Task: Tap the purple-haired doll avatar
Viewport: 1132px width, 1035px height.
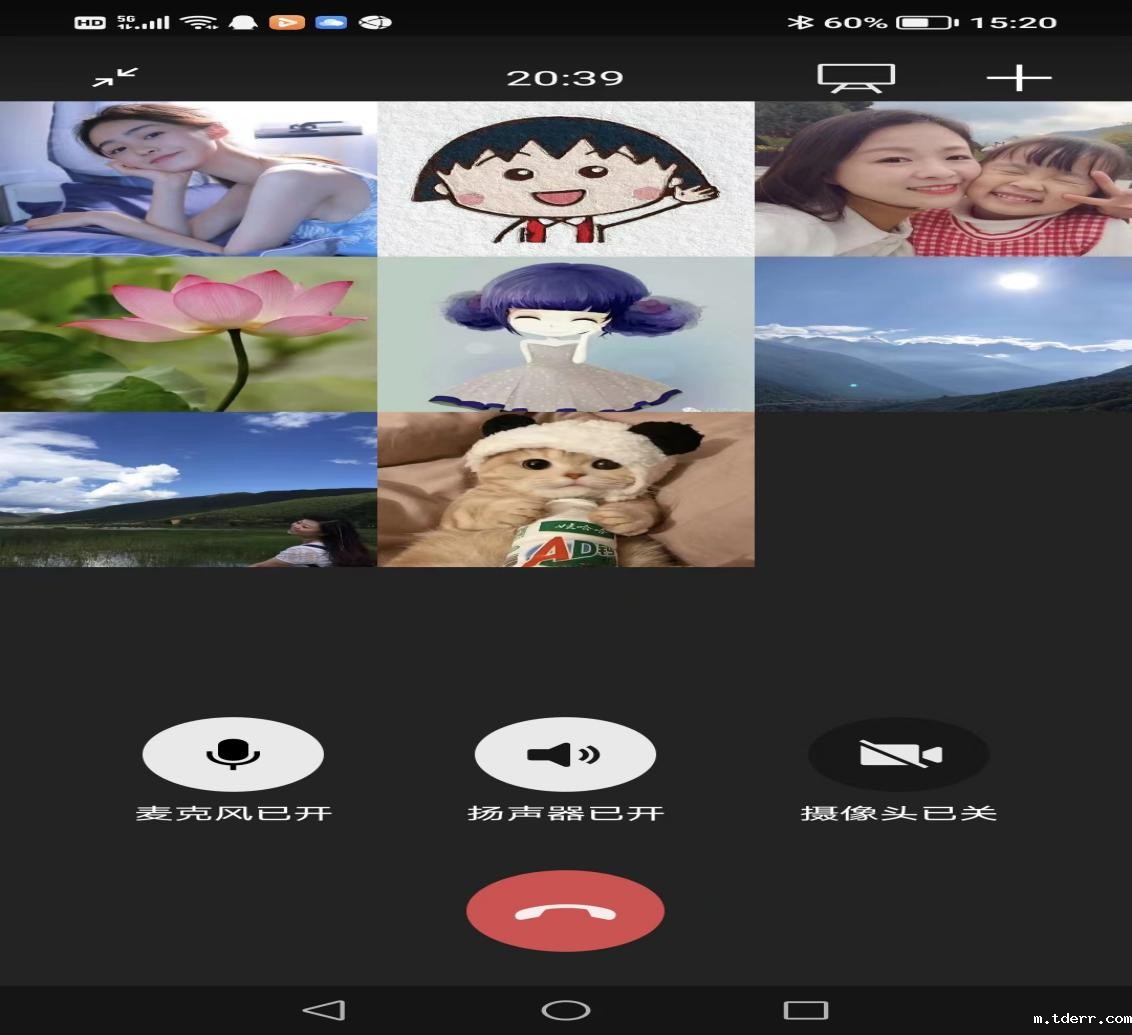Action: [x=566, y=334]
